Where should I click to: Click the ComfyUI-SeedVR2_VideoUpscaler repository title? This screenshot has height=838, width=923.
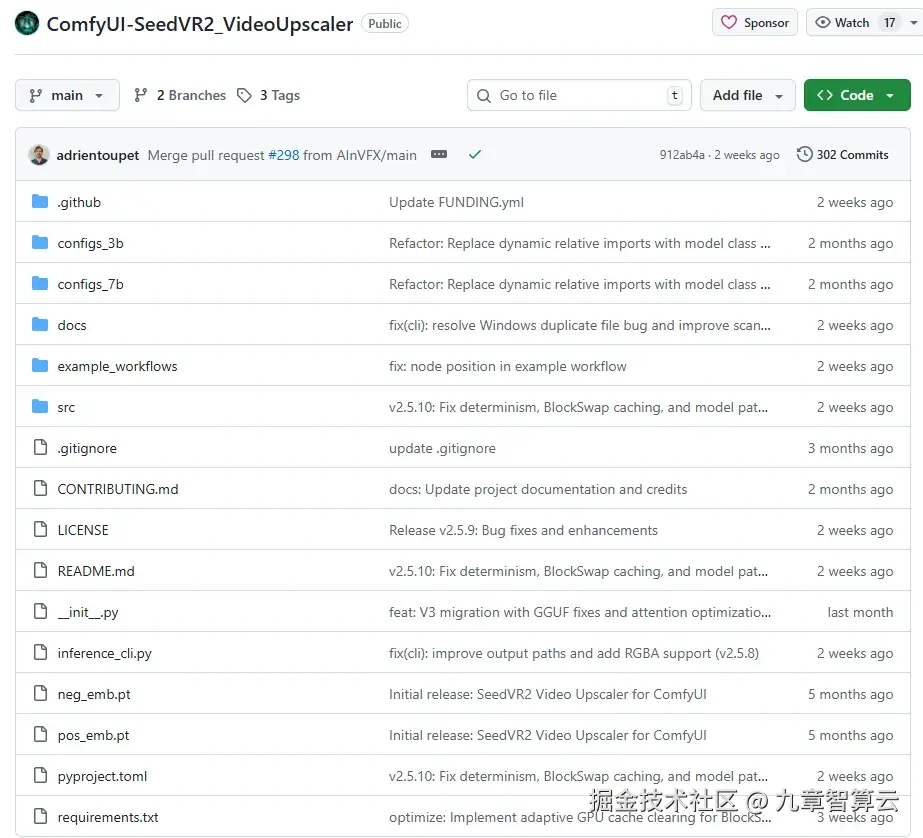pyautogui.click(x=200, y=24)
